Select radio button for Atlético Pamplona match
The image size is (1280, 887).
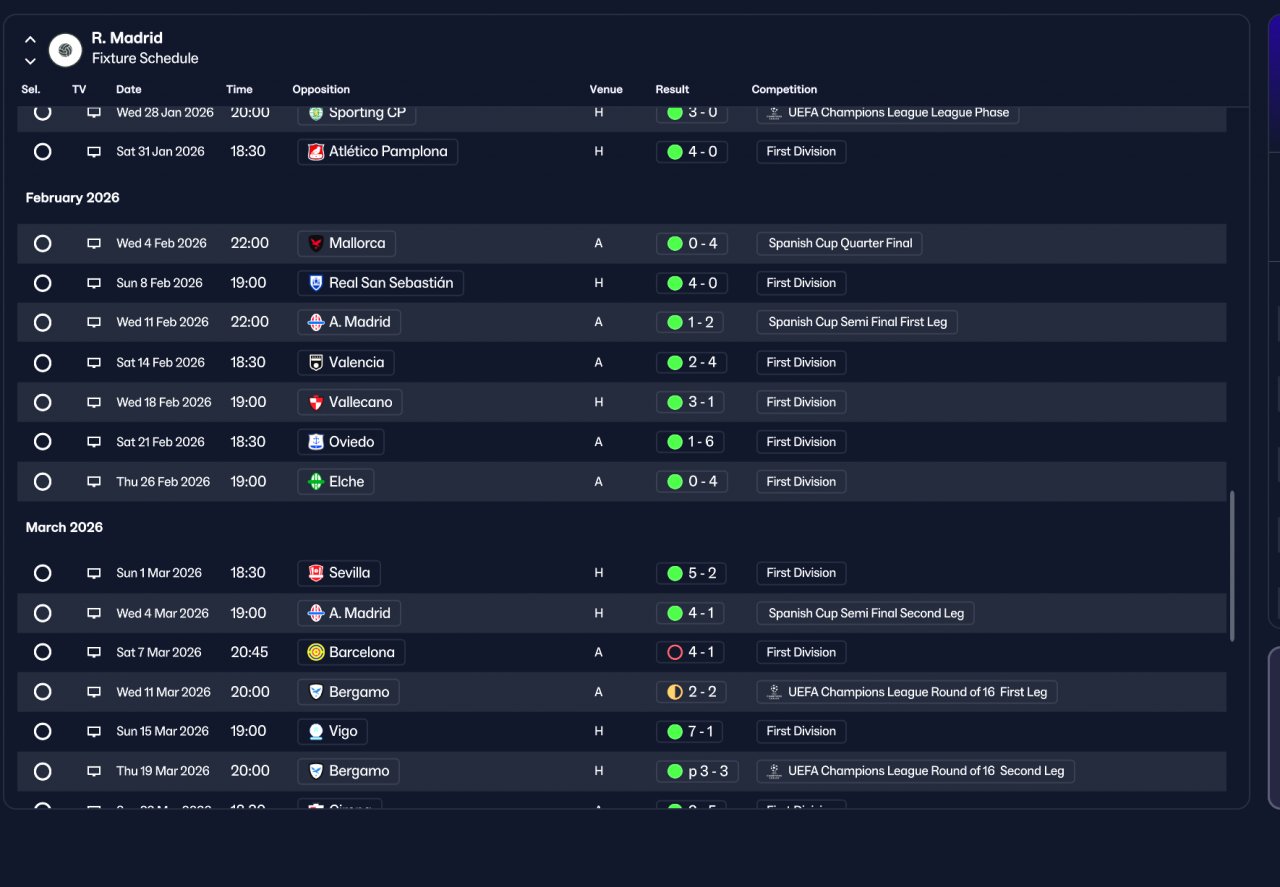[42, 152]
